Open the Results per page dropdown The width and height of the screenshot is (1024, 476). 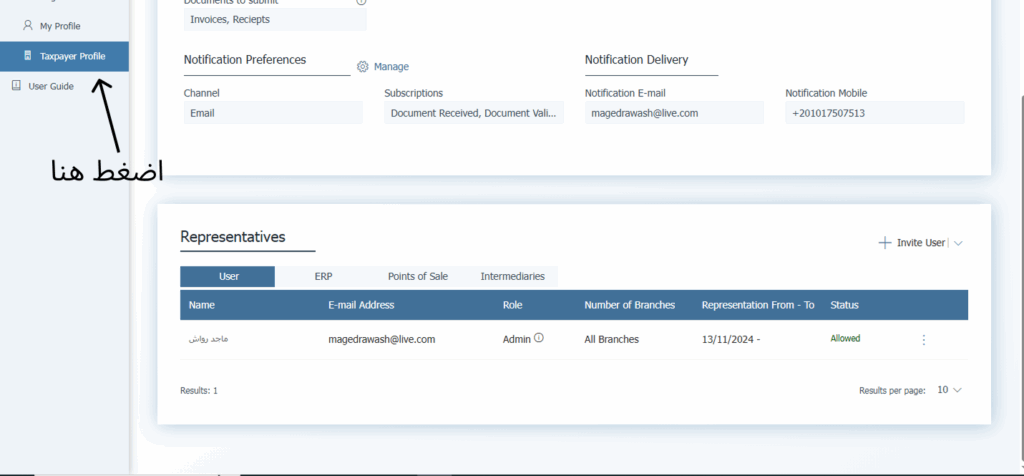point(949,390)
